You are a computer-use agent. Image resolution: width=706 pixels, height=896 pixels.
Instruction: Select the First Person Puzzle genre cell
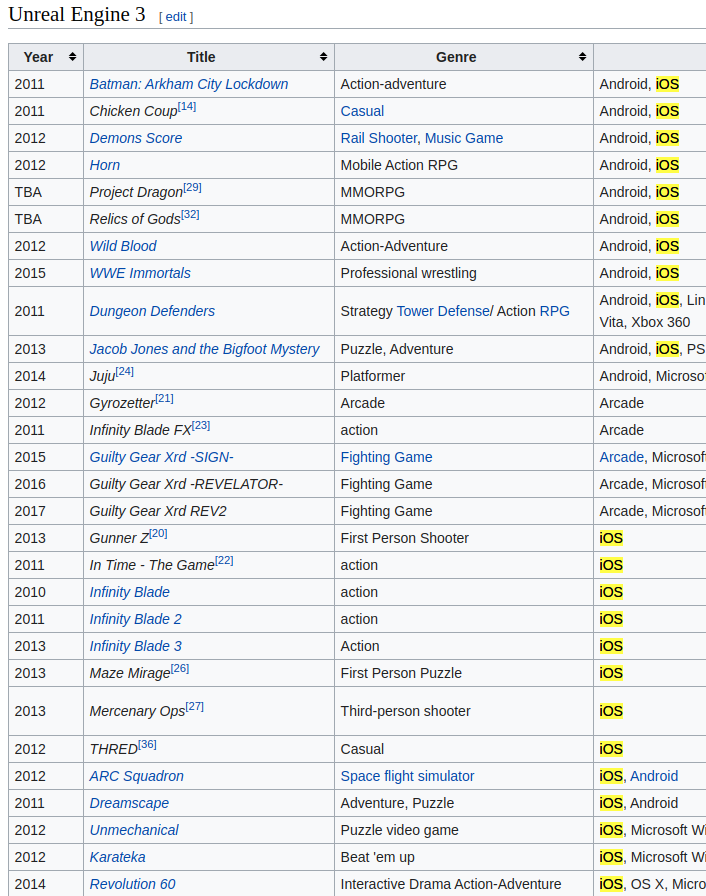point(464,673)
